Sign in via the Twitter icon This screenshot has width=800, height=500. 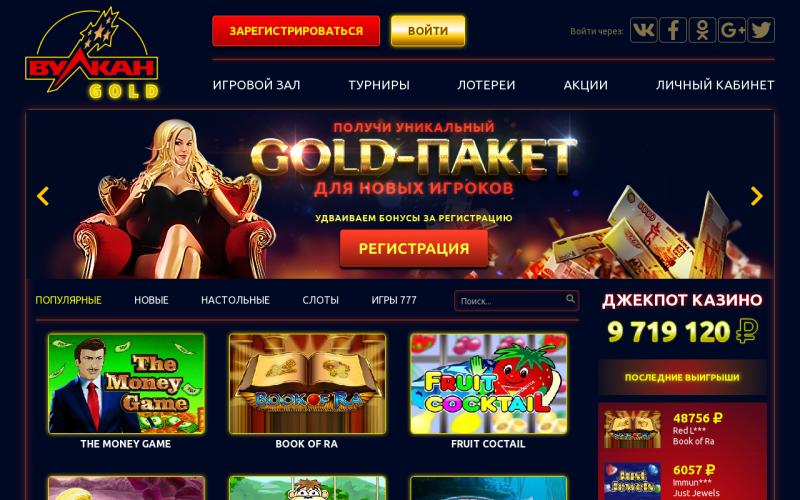pyautogui.click(x=761, y=30)
